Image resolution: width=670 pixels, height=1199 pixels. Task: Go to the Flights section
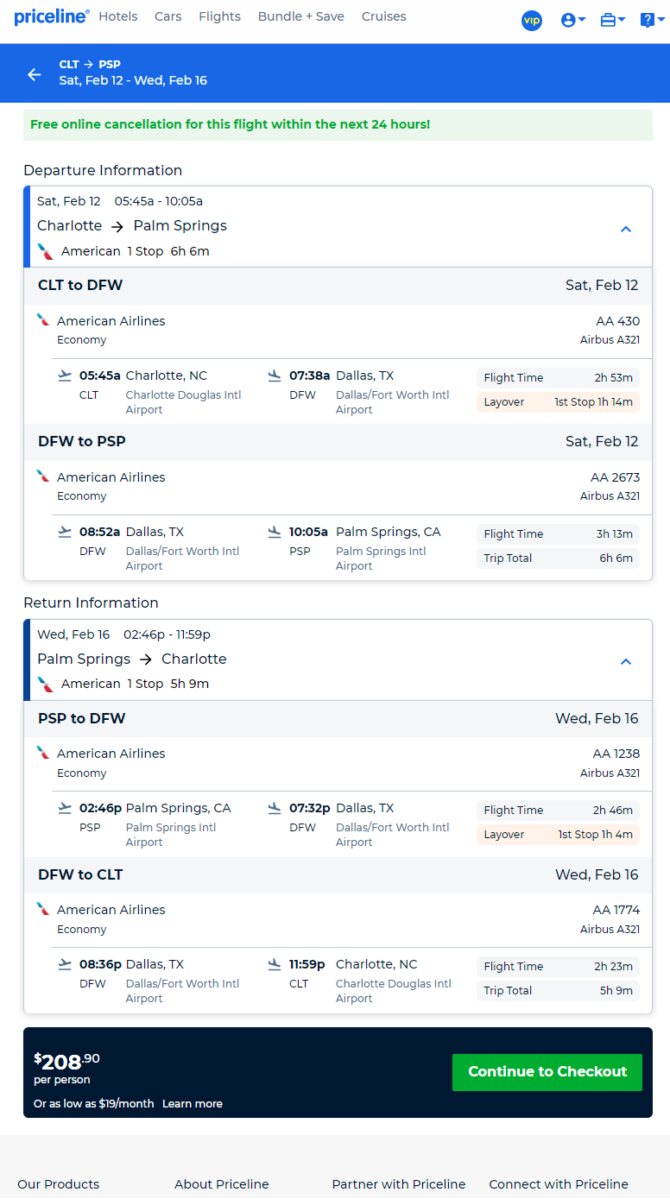tap(220, 17)
